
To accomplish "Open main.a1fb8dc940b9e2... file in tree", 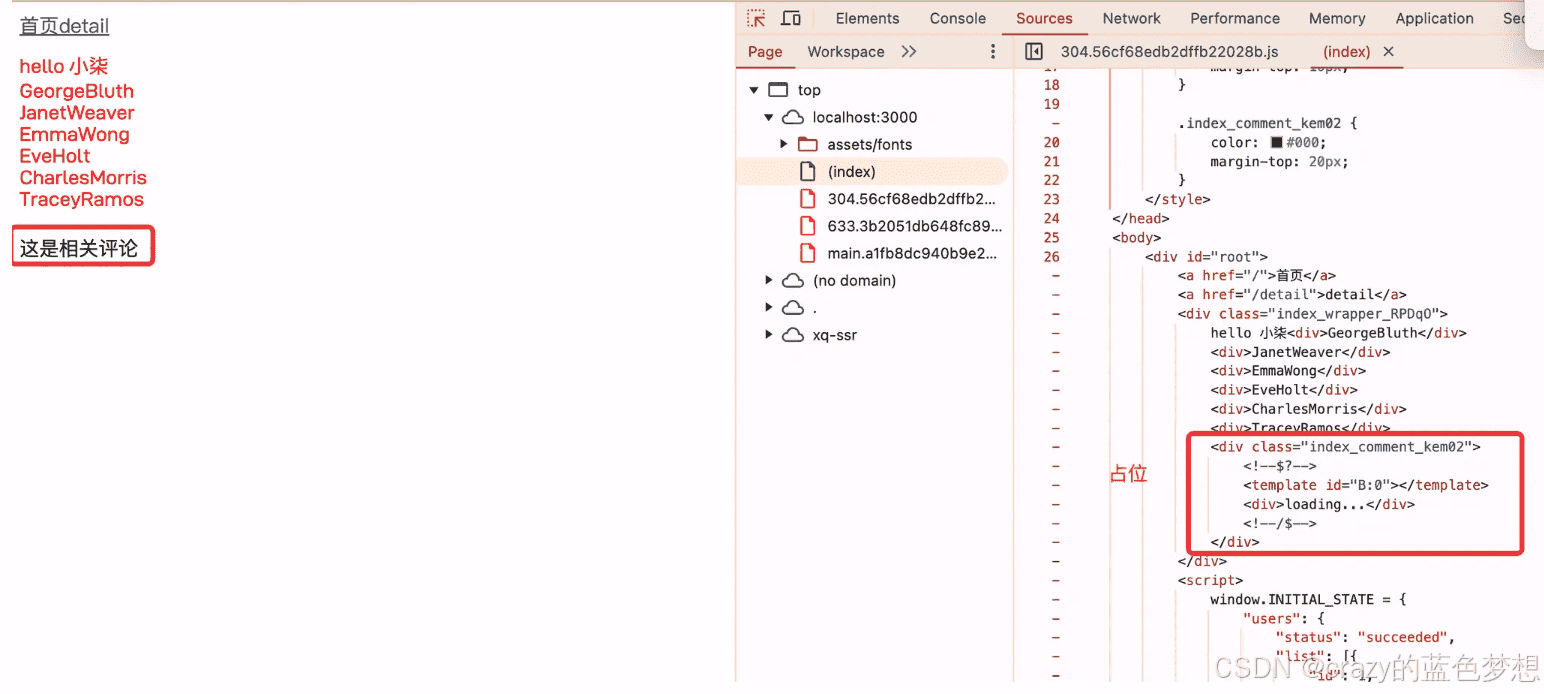I will [912, 254].
